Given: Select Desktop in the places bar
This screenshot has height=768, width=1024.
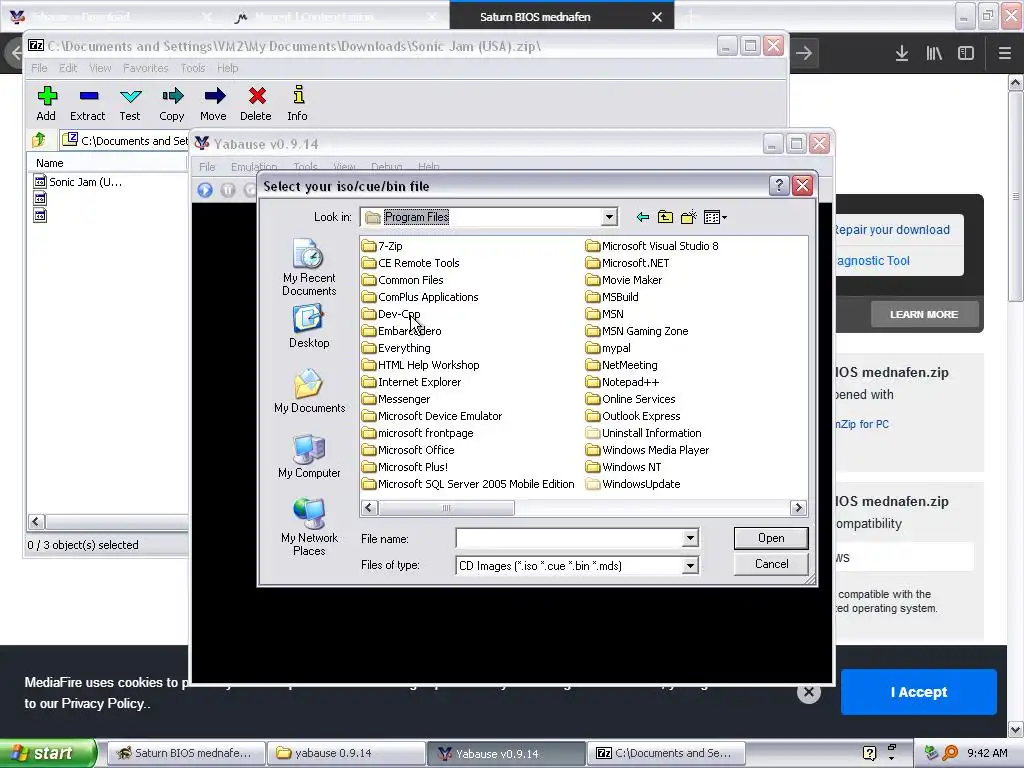Looking at the screenshot, I should [309, 327].
